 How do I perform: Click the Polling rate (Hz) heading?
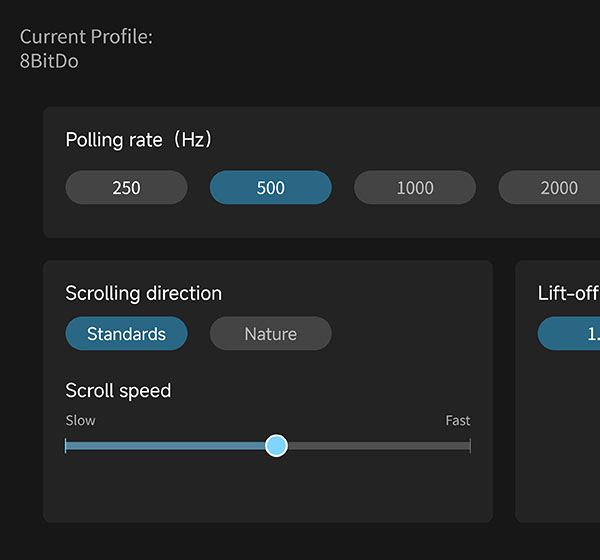coord(139,140)
